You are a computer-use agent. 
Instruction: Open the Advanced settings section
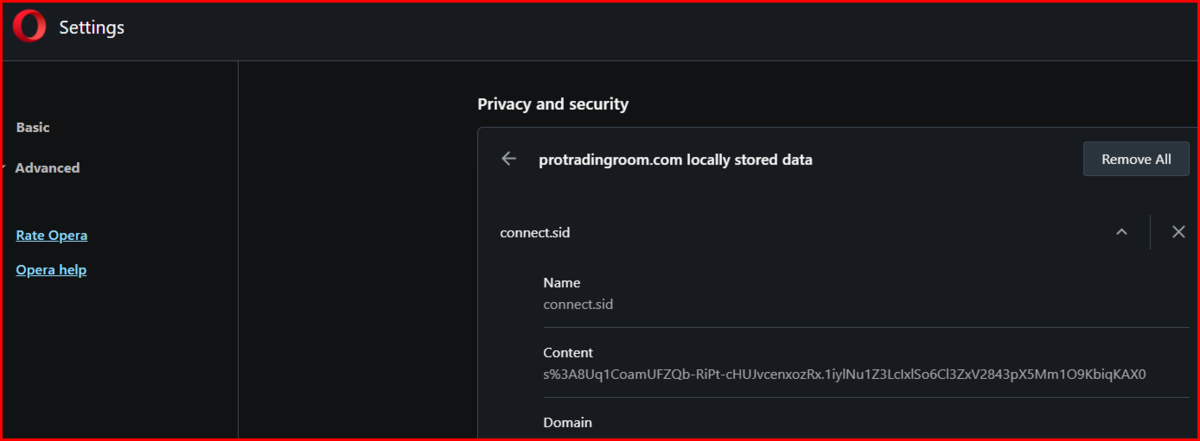[x=47, y=168]
